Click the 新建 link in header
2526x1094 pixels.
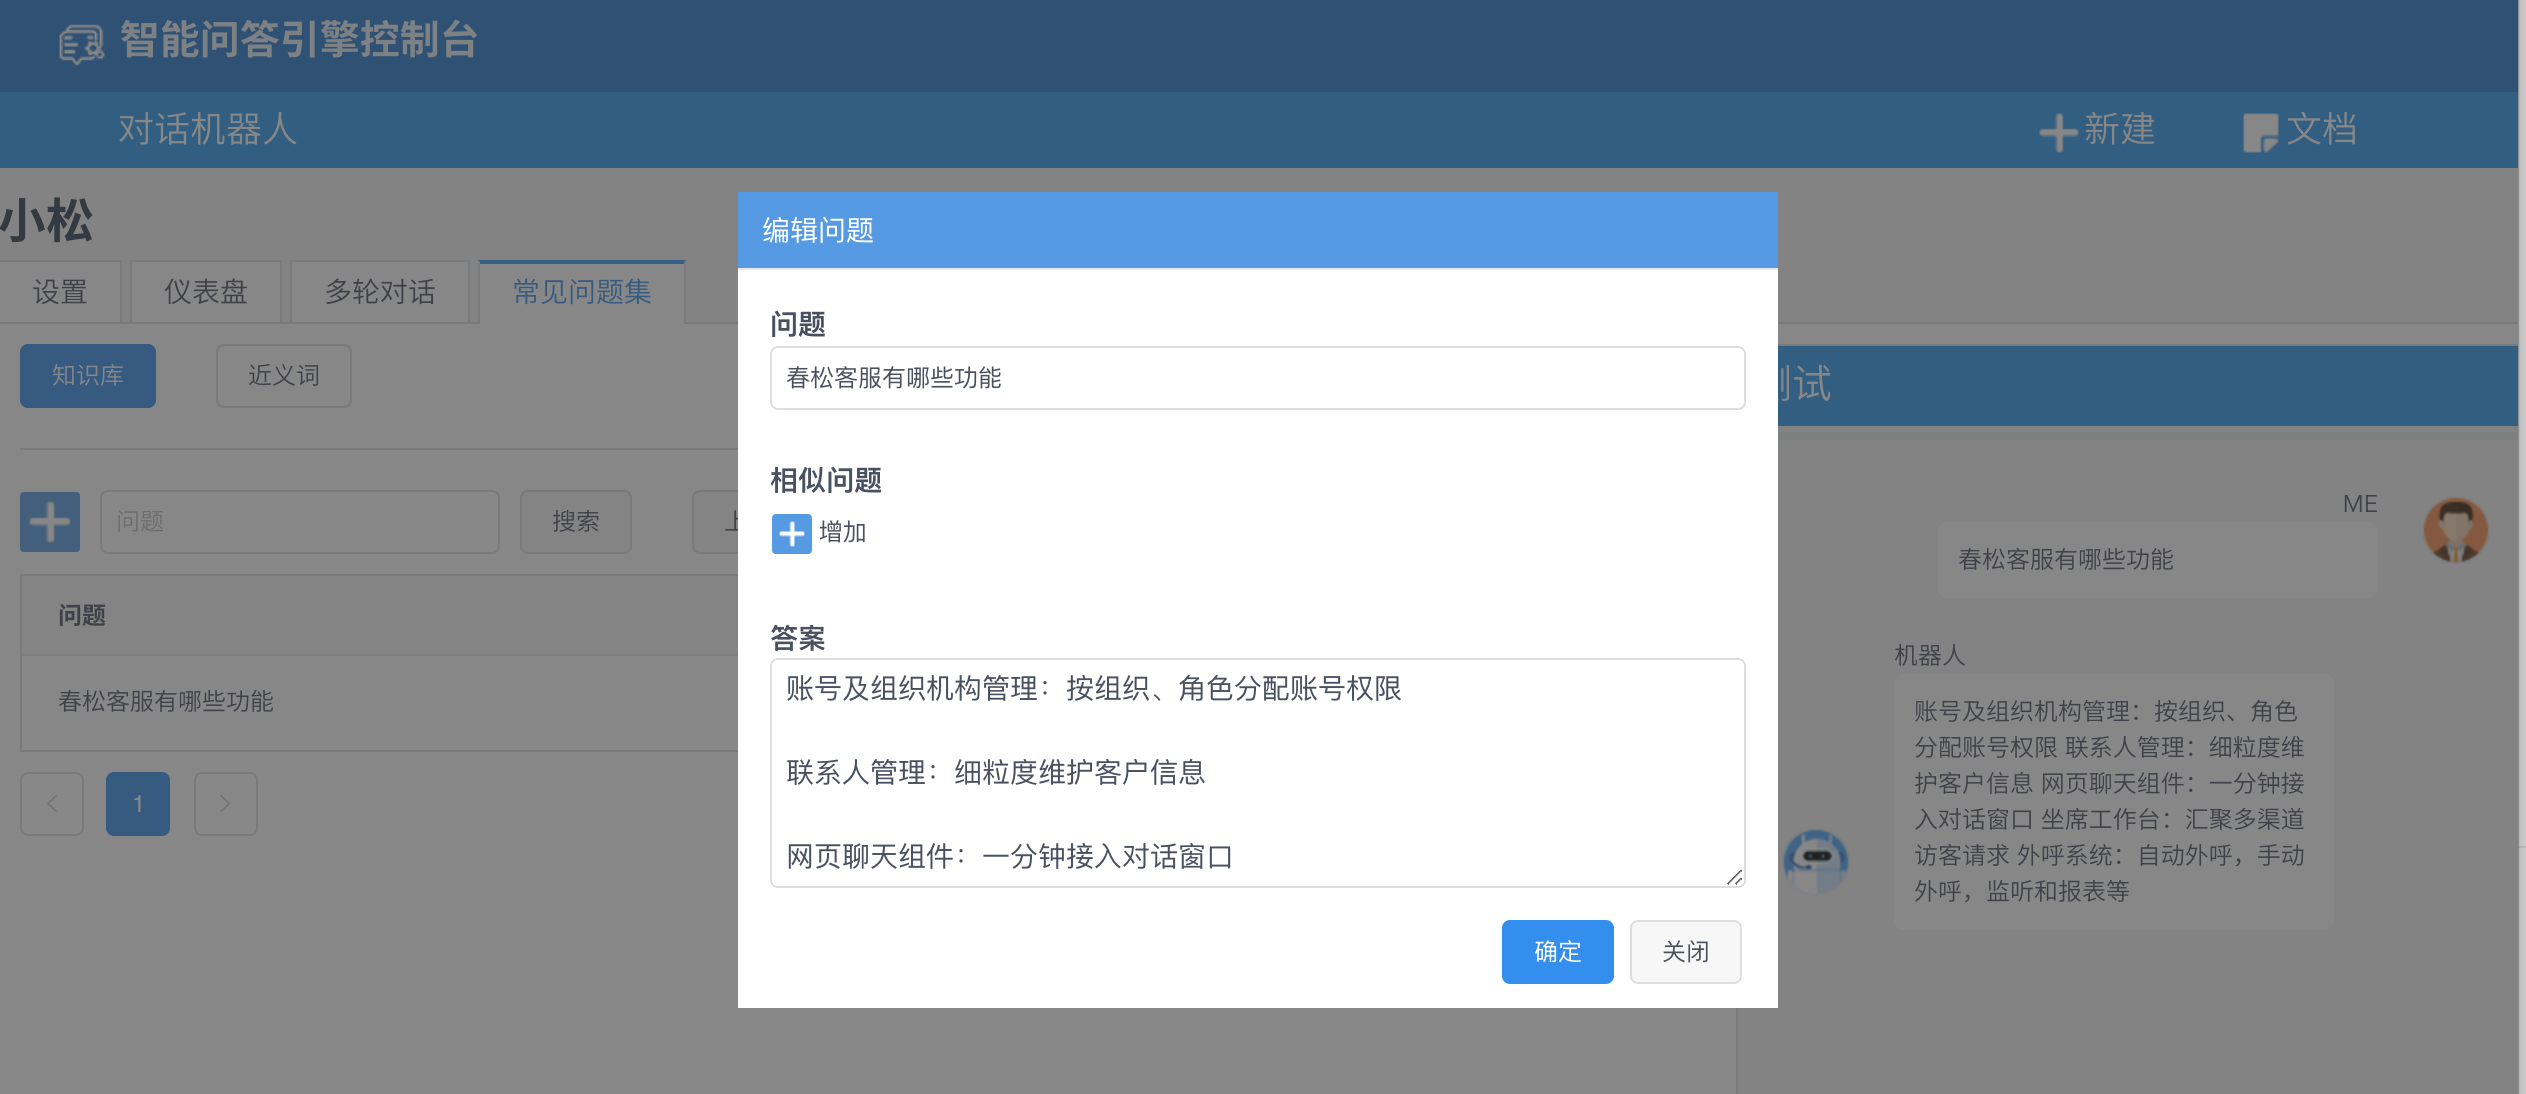click(x=2119, y=131)
